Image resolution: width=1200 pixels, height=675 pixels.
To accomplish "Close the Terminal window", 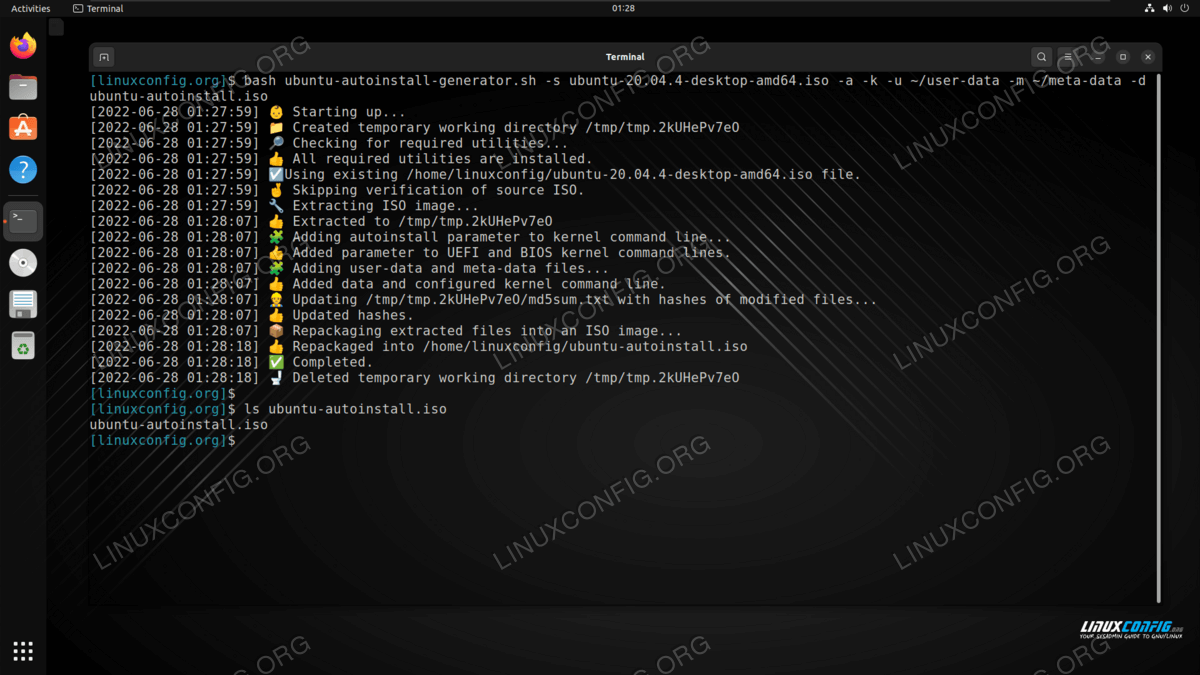I will coord(1148,57).
